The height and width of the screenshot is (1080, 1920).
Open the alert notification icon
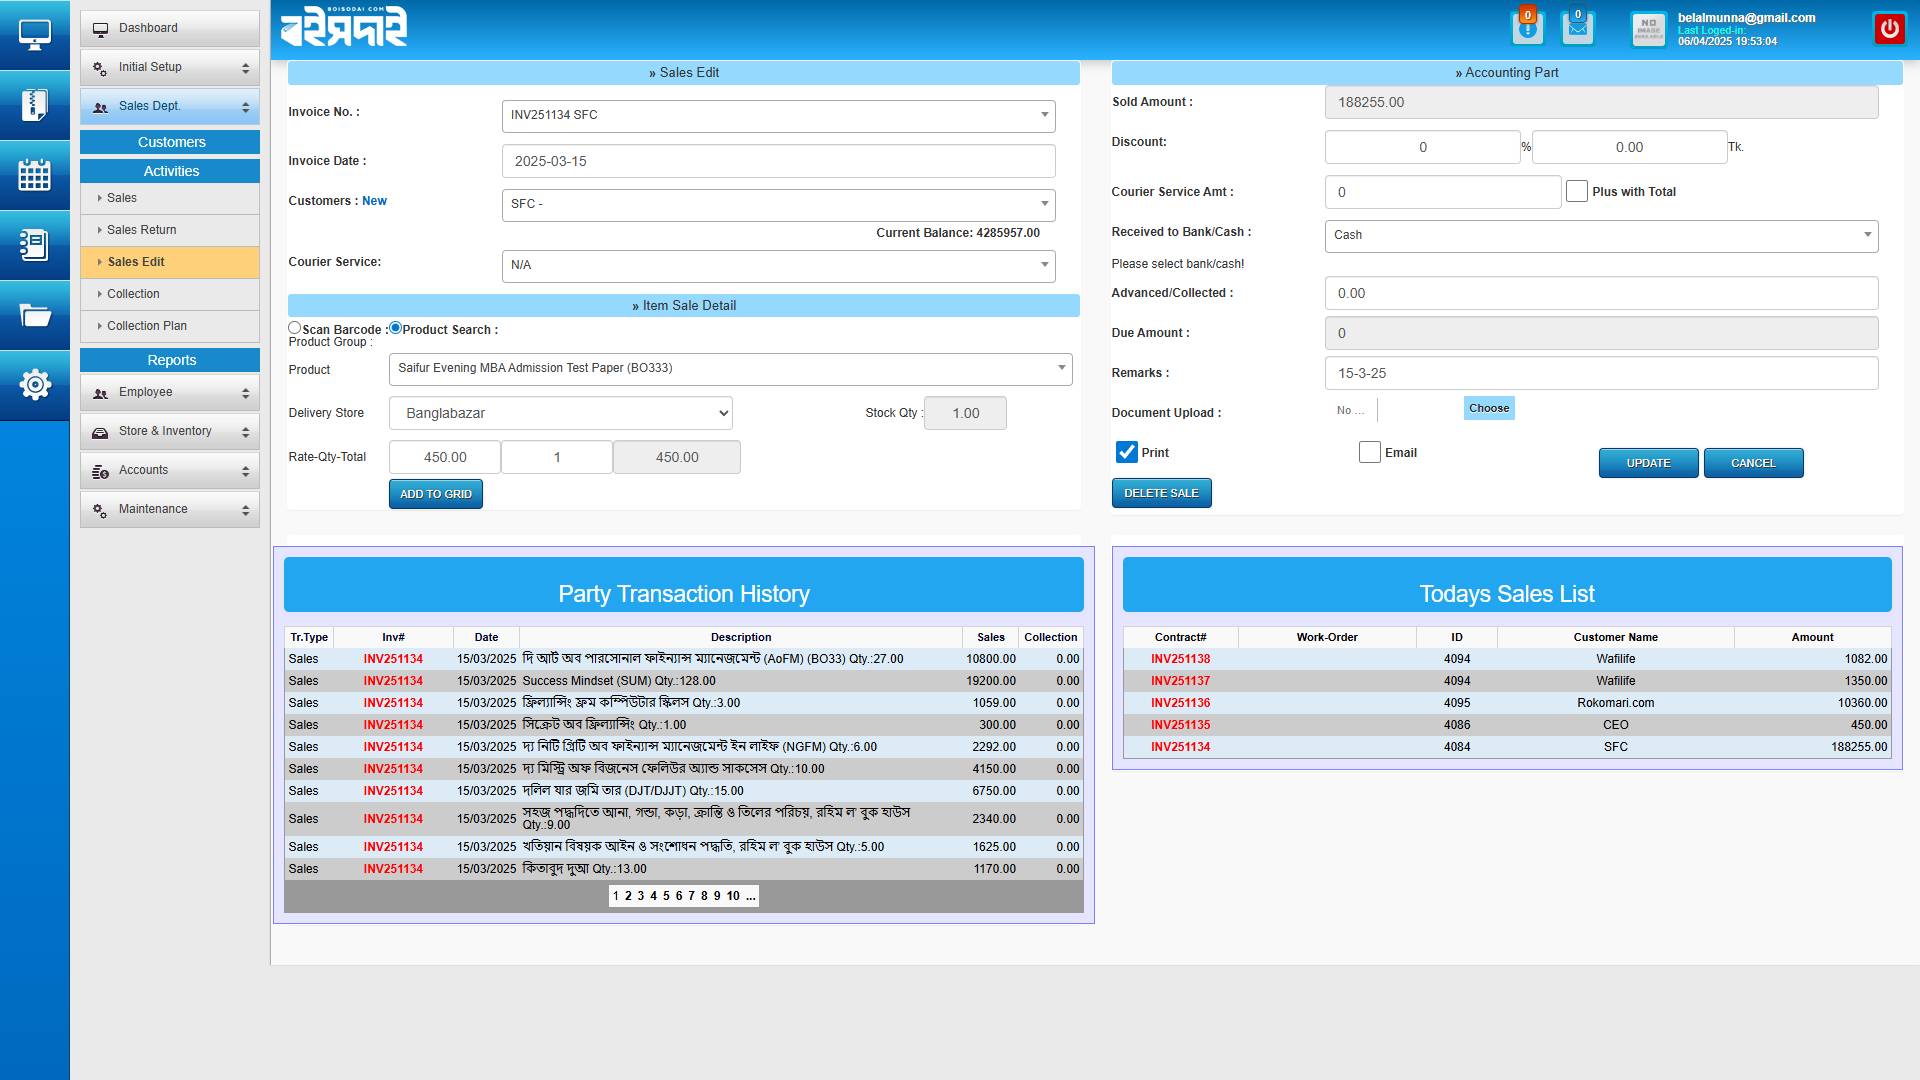1527,29
